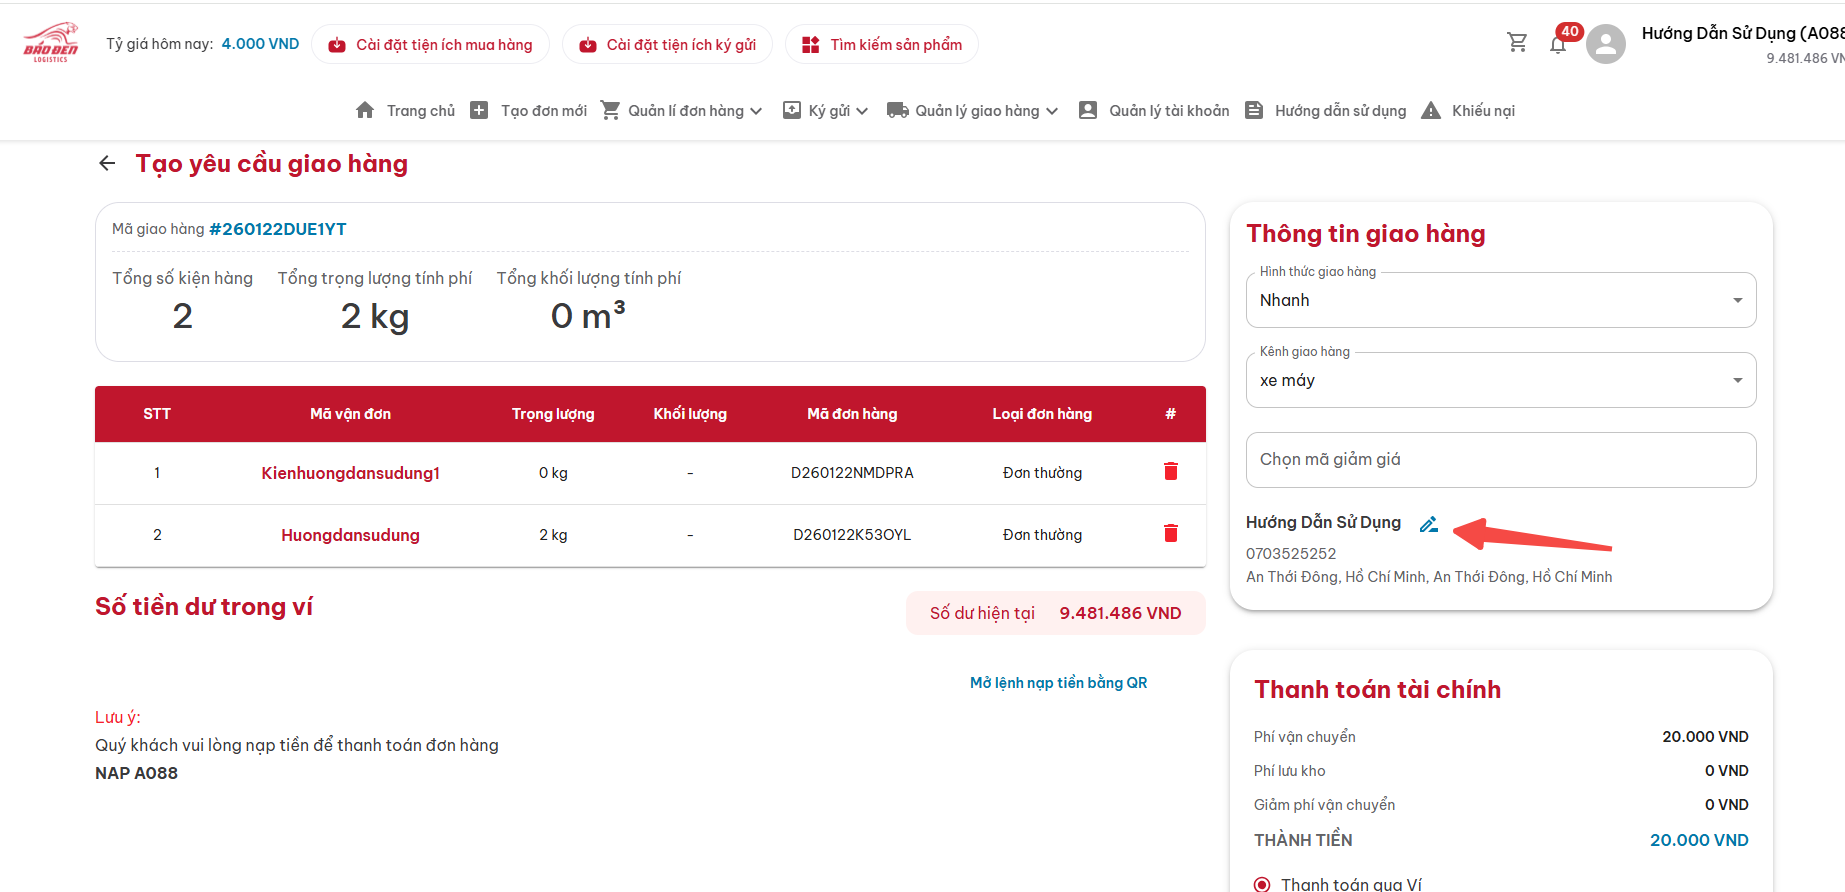Click the 2 kg weight in Huongdansudung row
Screen dimensions: 1845x892
[x=553, y=535]
